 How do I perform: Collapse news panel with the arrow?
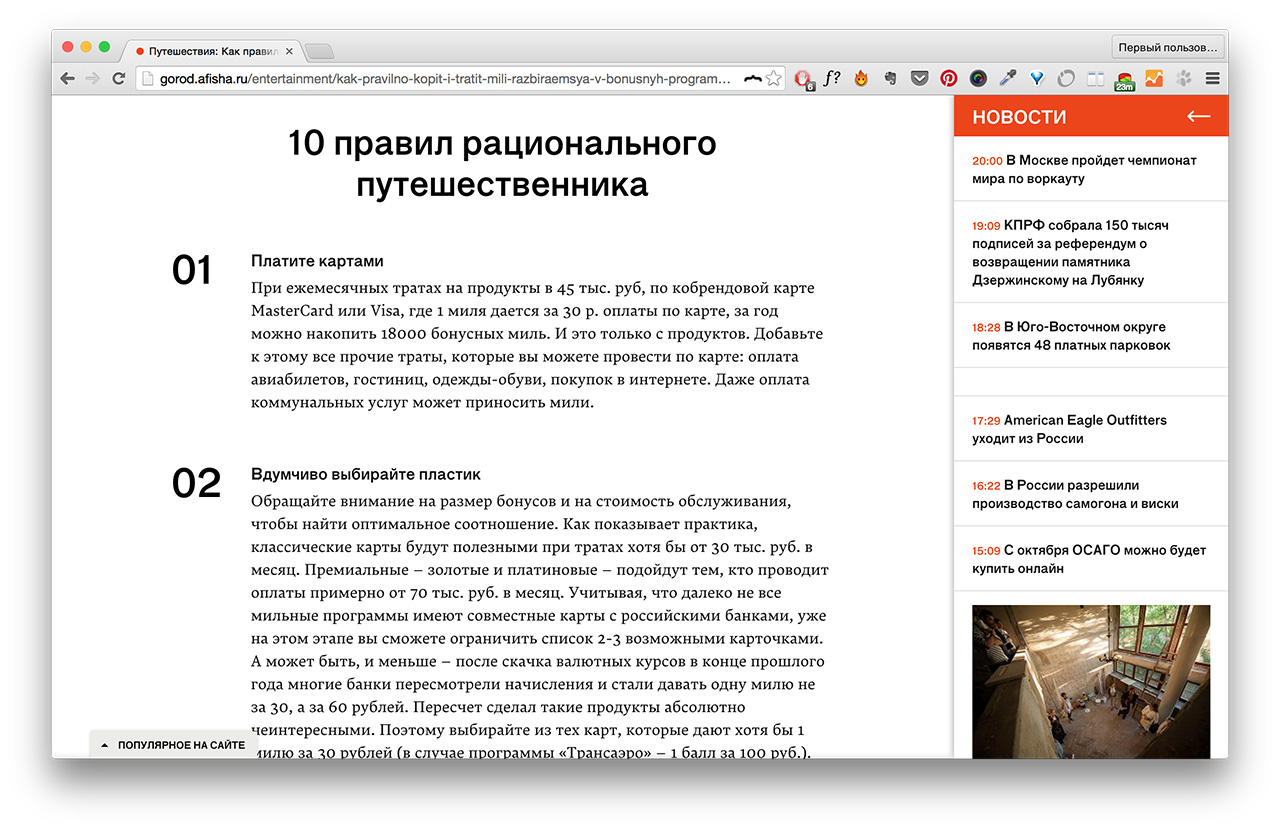pyautogui.click(x=1198, y=117)
